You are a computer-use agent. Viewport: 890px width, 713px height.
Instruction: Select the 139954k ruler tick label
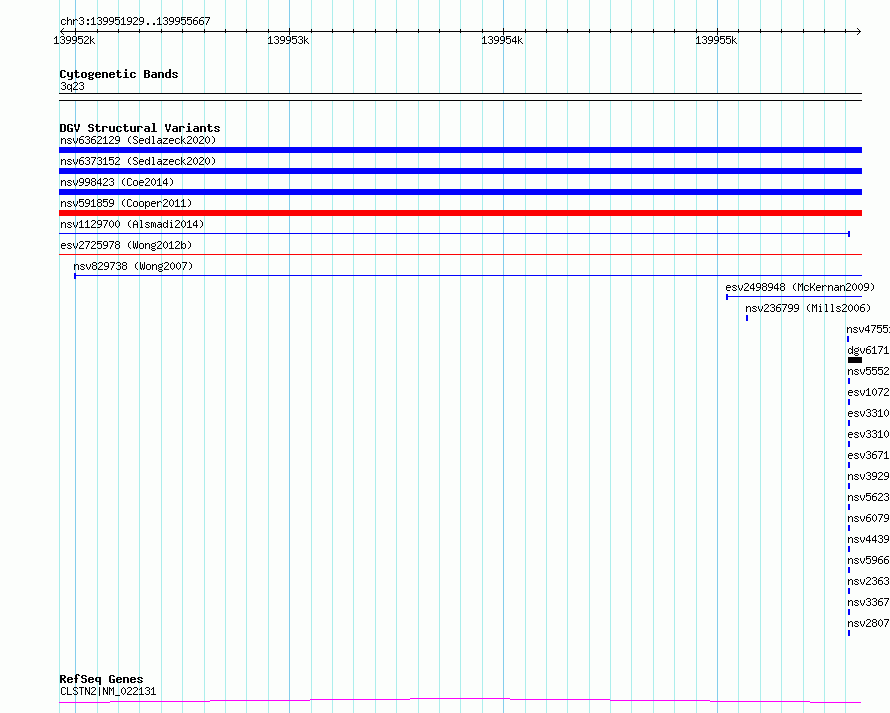pyautogui.click(x=502, y=40)
